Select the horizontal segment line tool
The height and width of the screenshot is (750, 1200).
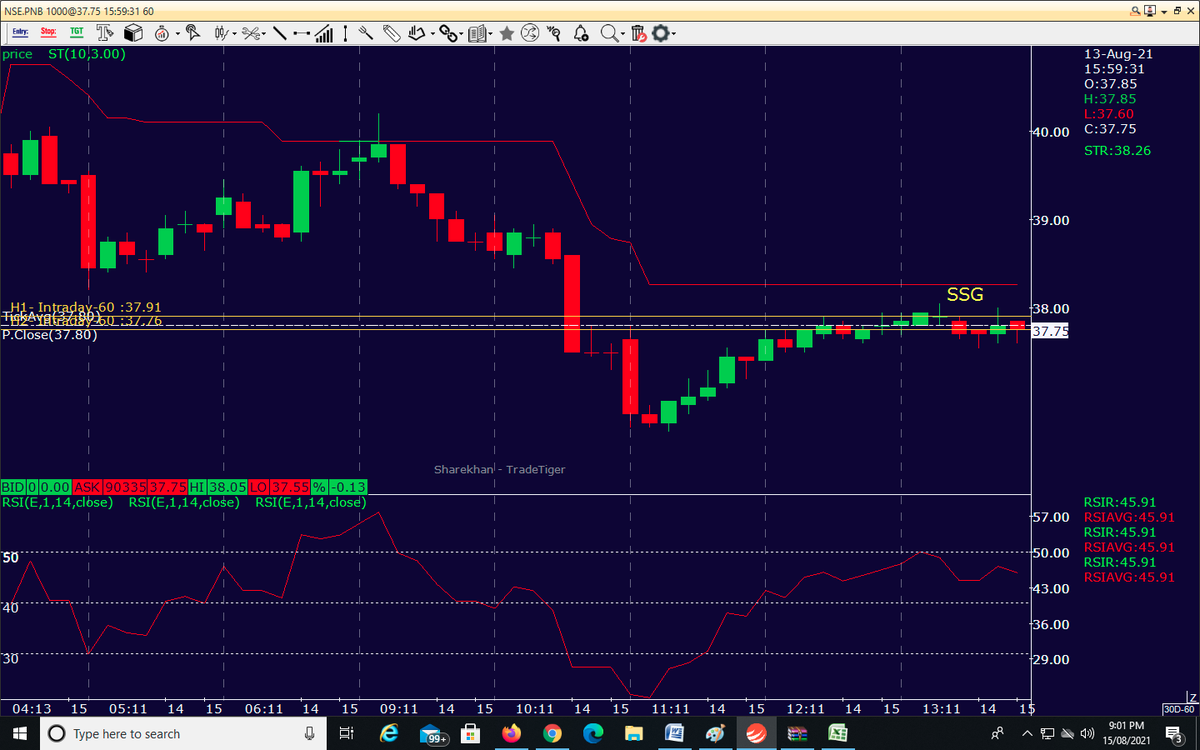[x=301, y=33]
